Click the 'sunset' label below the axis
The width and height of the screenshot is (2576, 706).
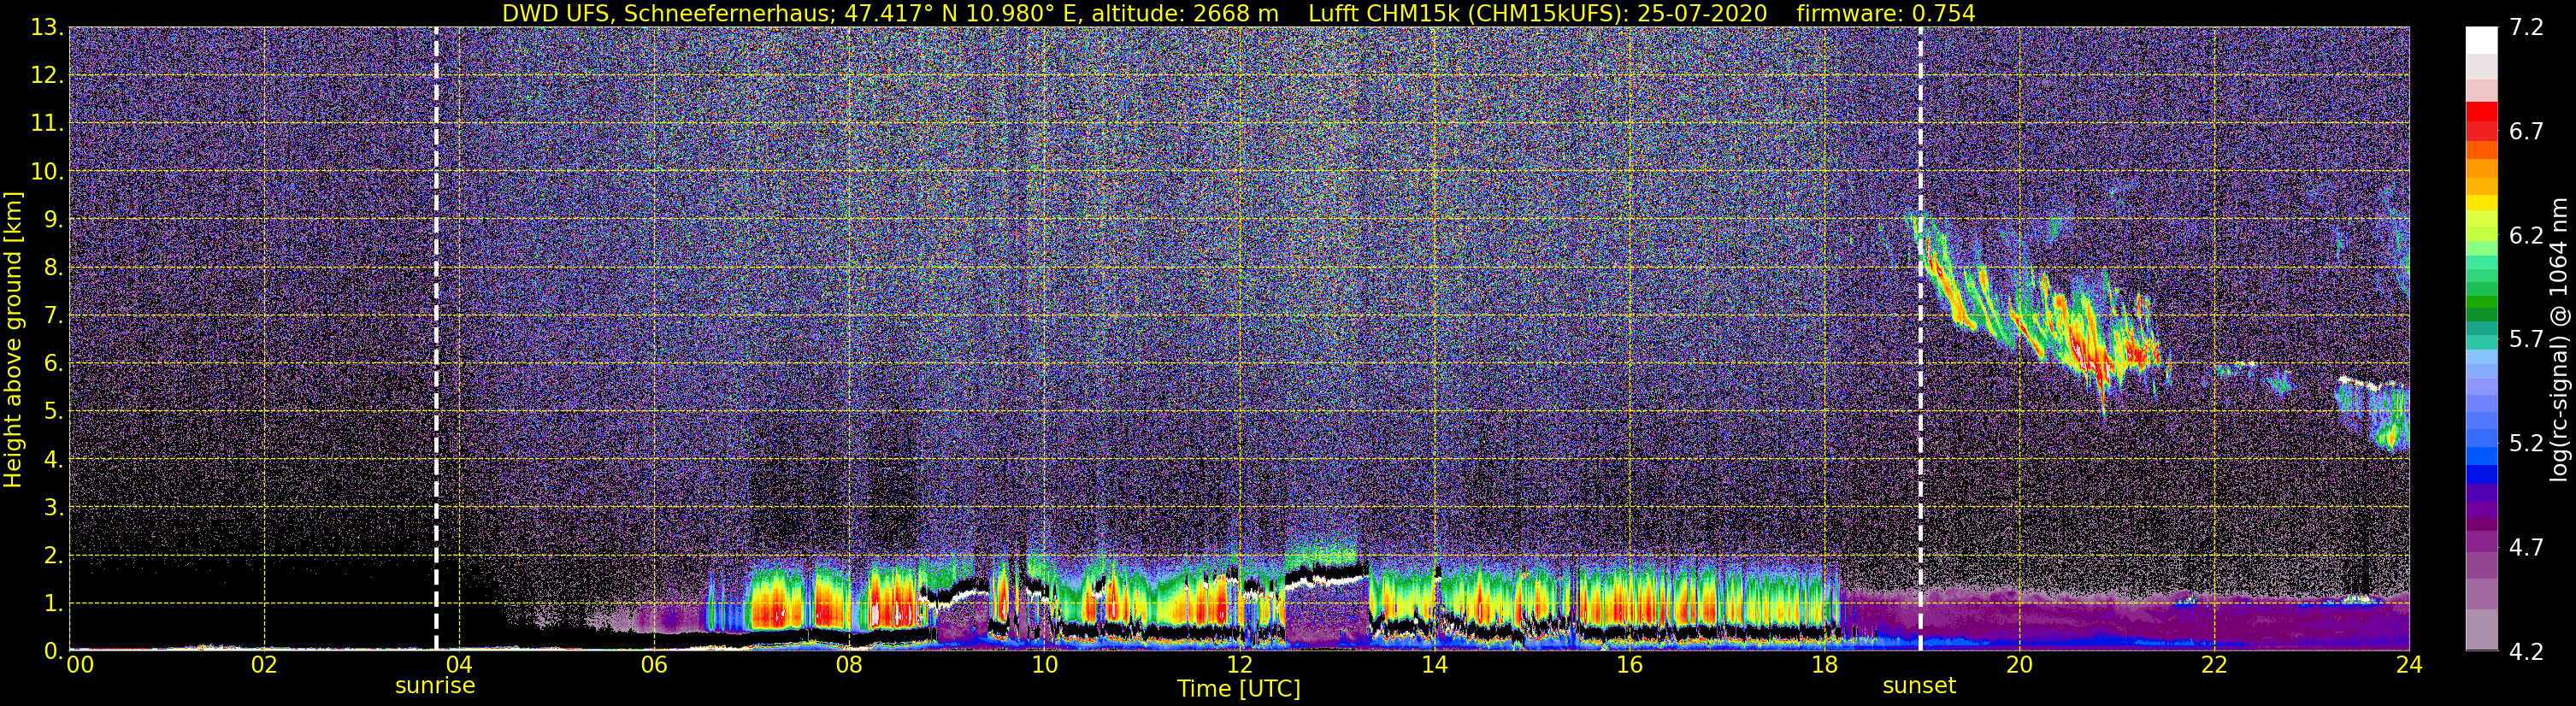tap(1919, 686)
